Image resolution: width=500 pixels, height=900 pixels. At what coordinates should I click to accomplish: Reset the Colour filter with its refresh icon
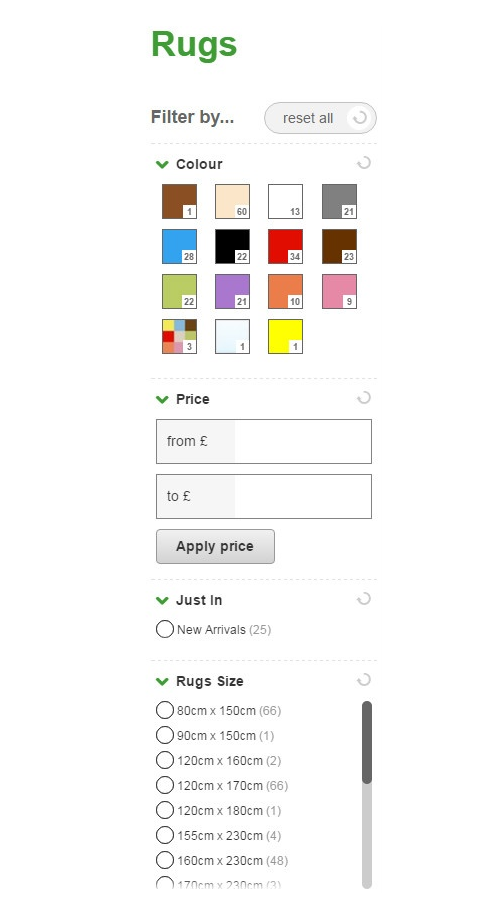(x=363, y=164)
